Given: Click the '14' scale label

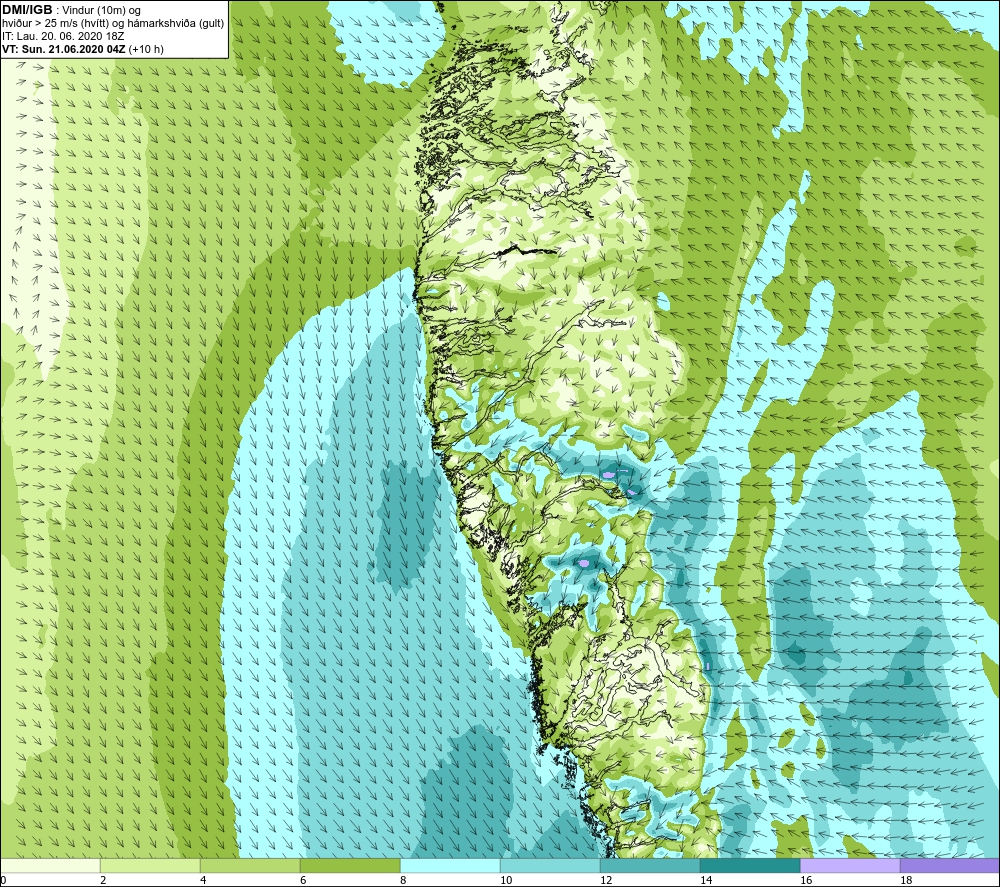Looking at the screenshot, I should 706,880.
